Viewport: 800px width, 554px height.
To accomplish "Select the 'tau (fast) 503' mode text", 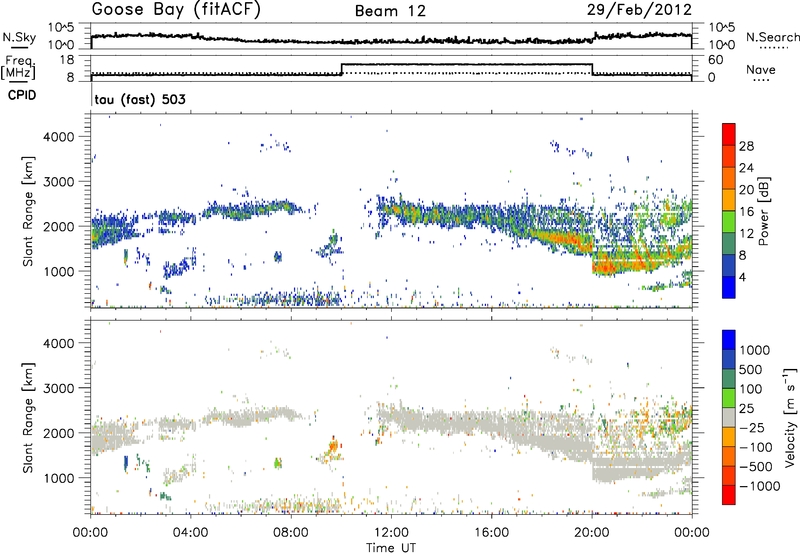I will pyautogui.click(x=140, y=99).
